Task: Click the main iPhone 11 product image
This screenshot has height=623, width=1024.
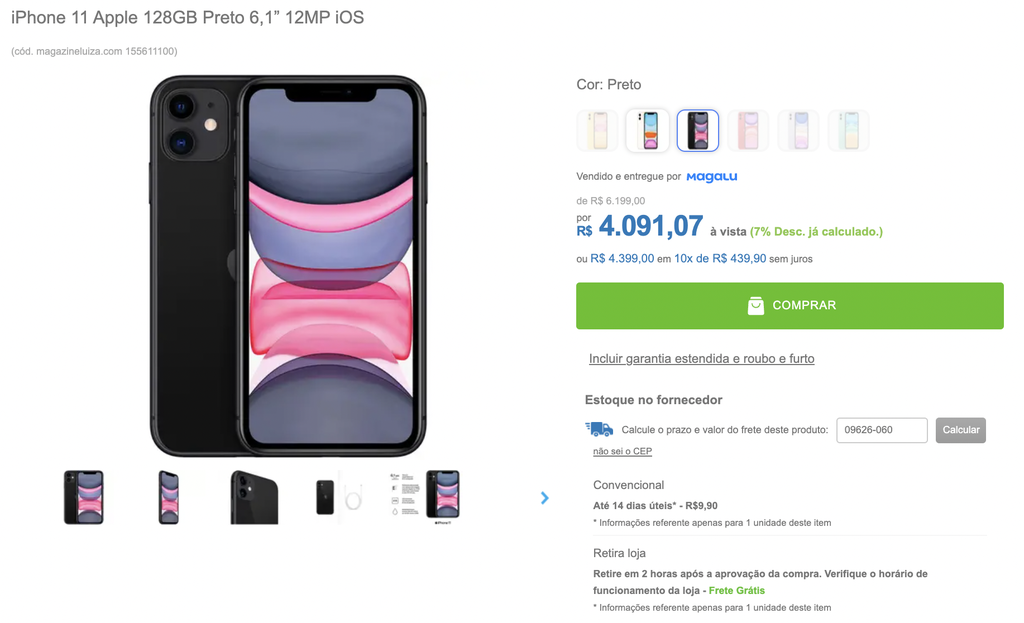Action: pyautogui.click(x=288, y=266)
